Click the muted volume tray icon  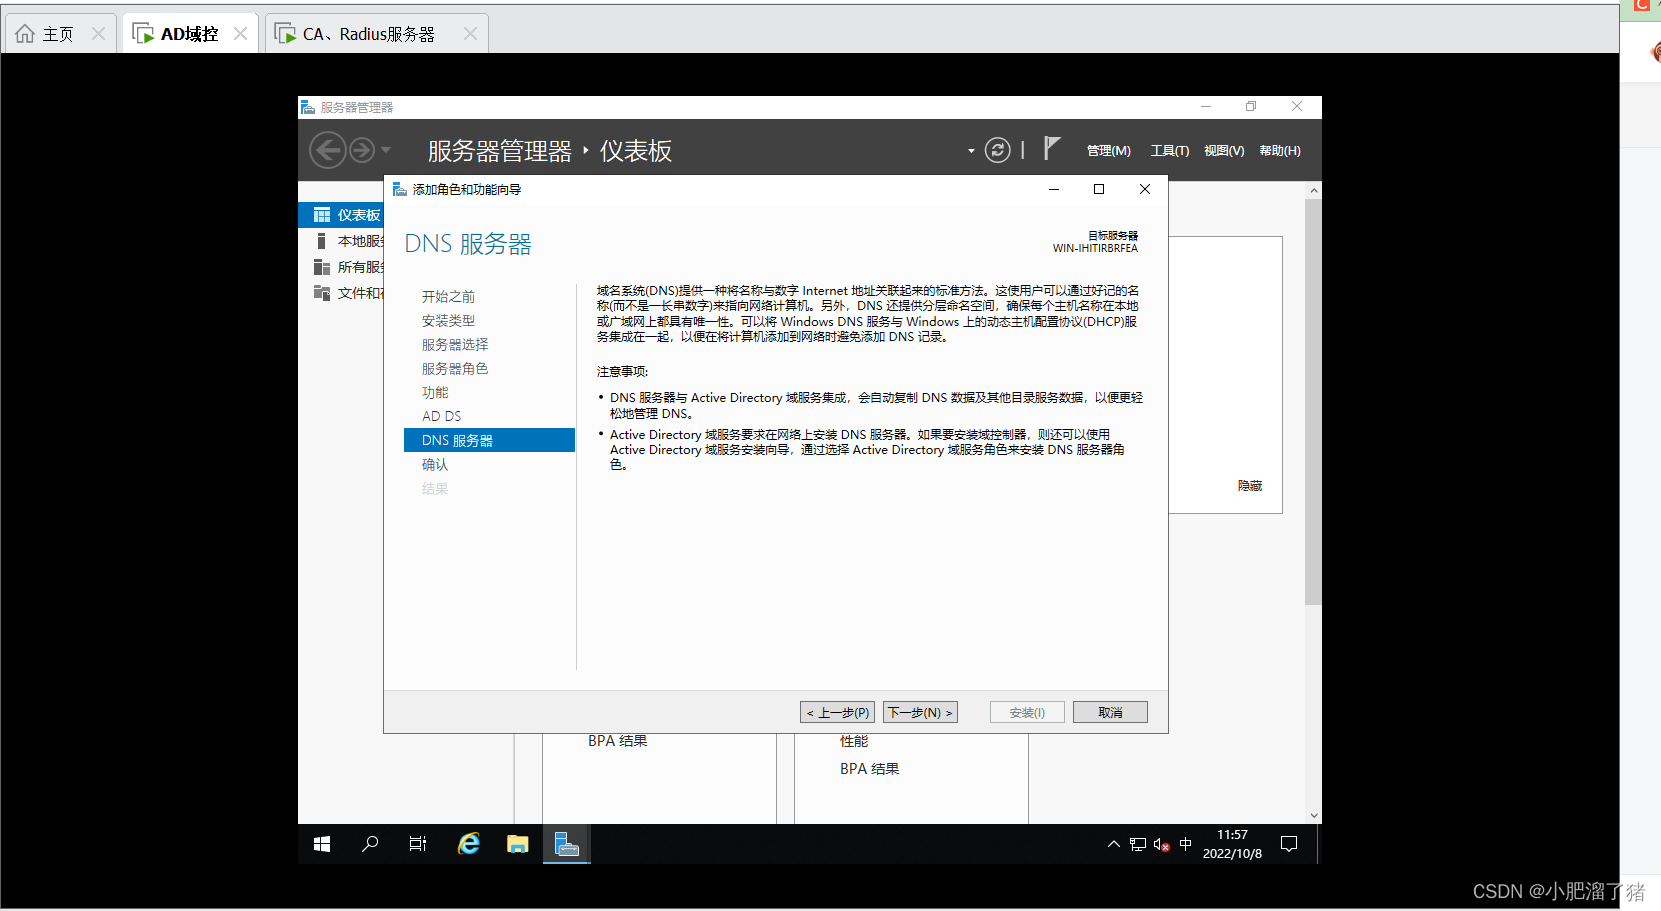pyautogui.click(x=1161, y=844)
